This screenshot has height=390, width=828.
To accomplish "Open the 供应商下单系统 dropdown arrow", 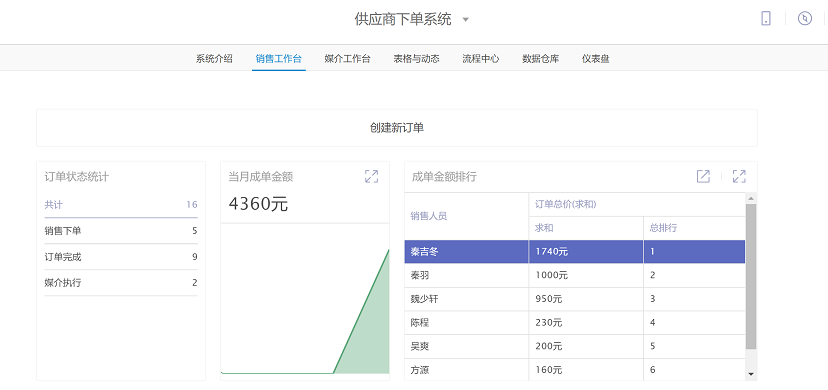I will [x=465, y=20].
